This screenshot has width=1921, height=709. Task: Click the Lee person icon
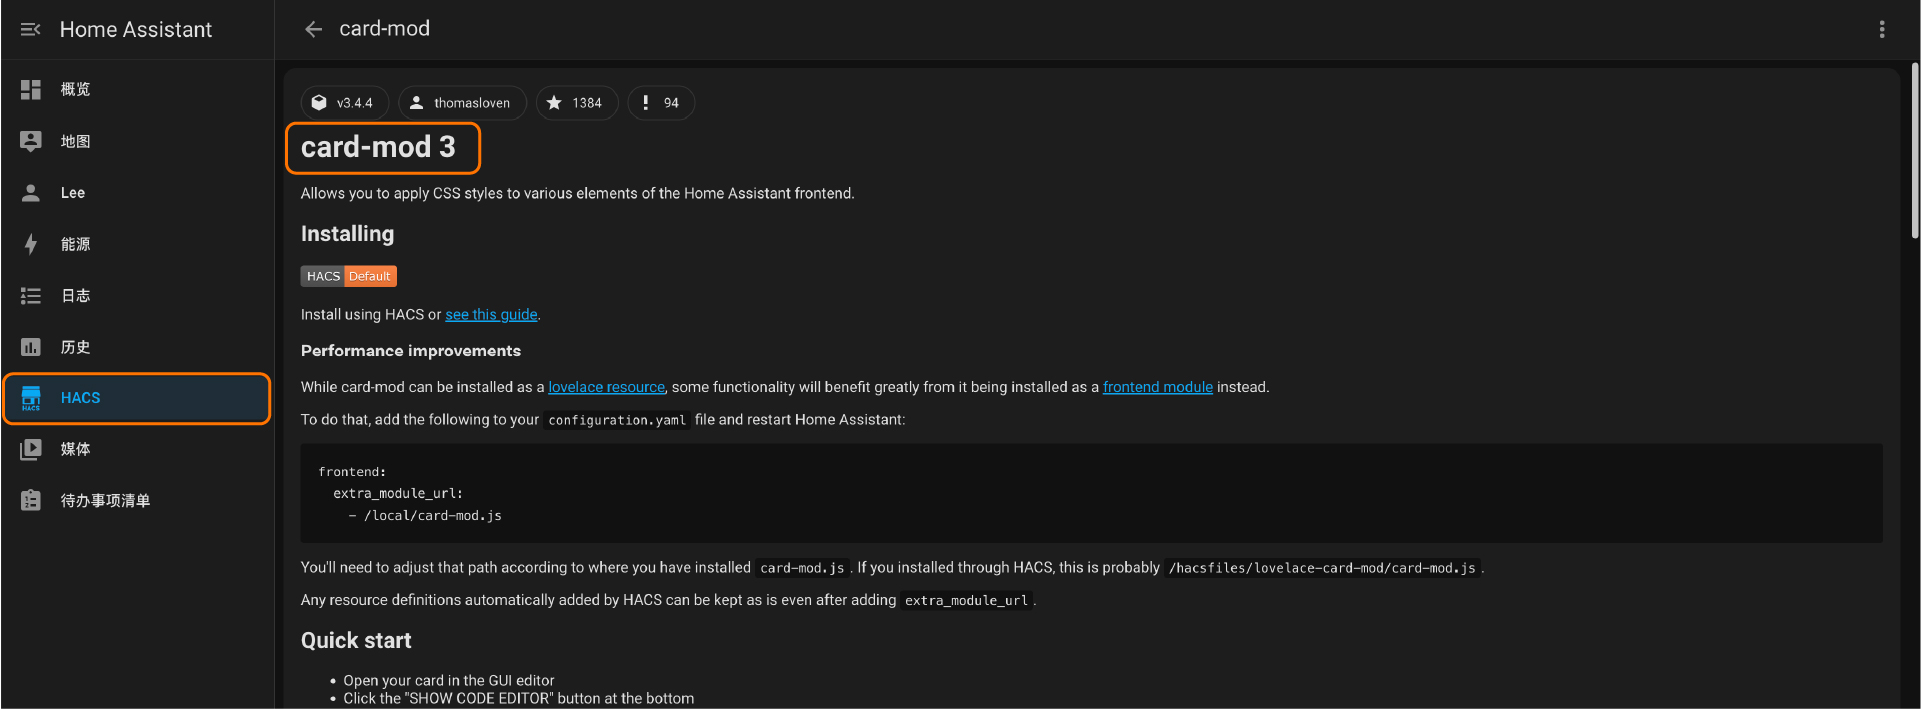pyautogui.click(x=31, y=193)
